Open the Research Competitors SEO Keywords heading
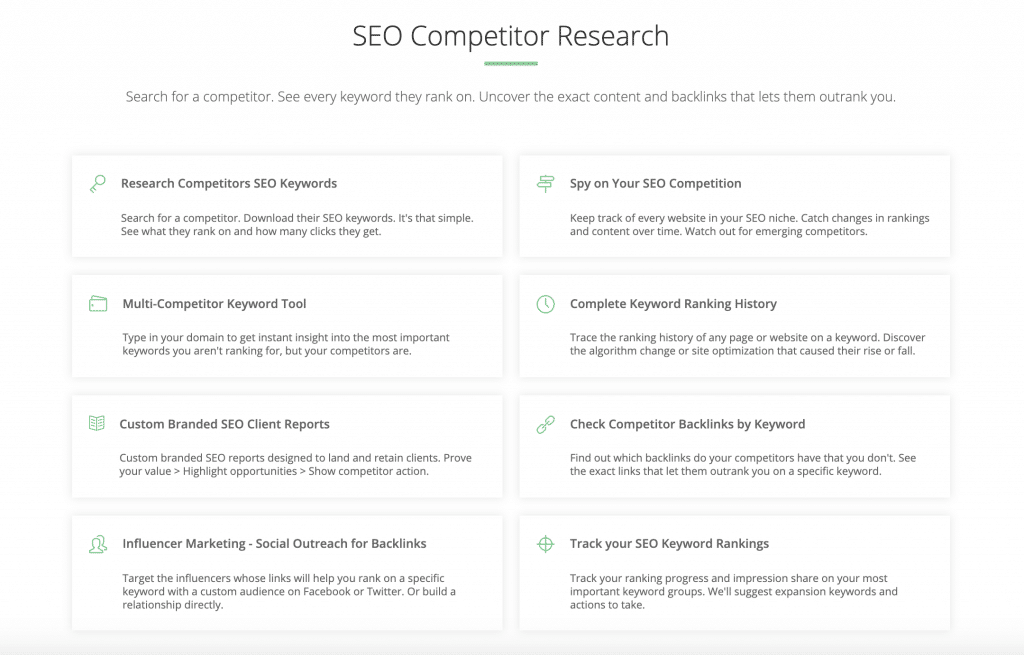Viewport: 1024px width, 655px height. point(229,184)
